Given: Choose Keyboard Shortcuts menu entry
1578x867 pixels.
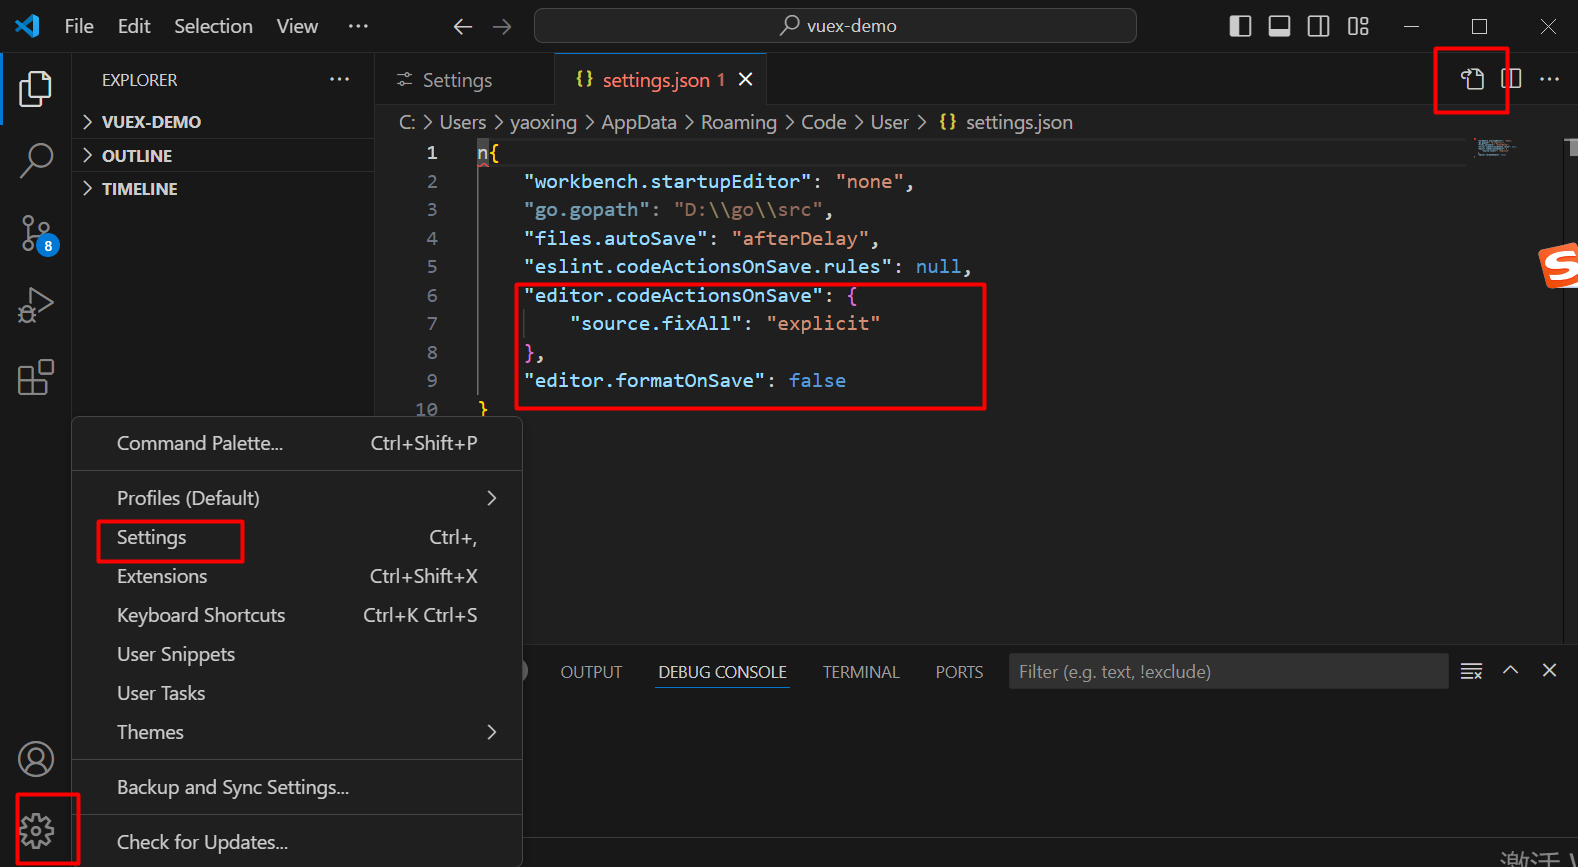Looking at the screenshot, I should pos(297,615).
